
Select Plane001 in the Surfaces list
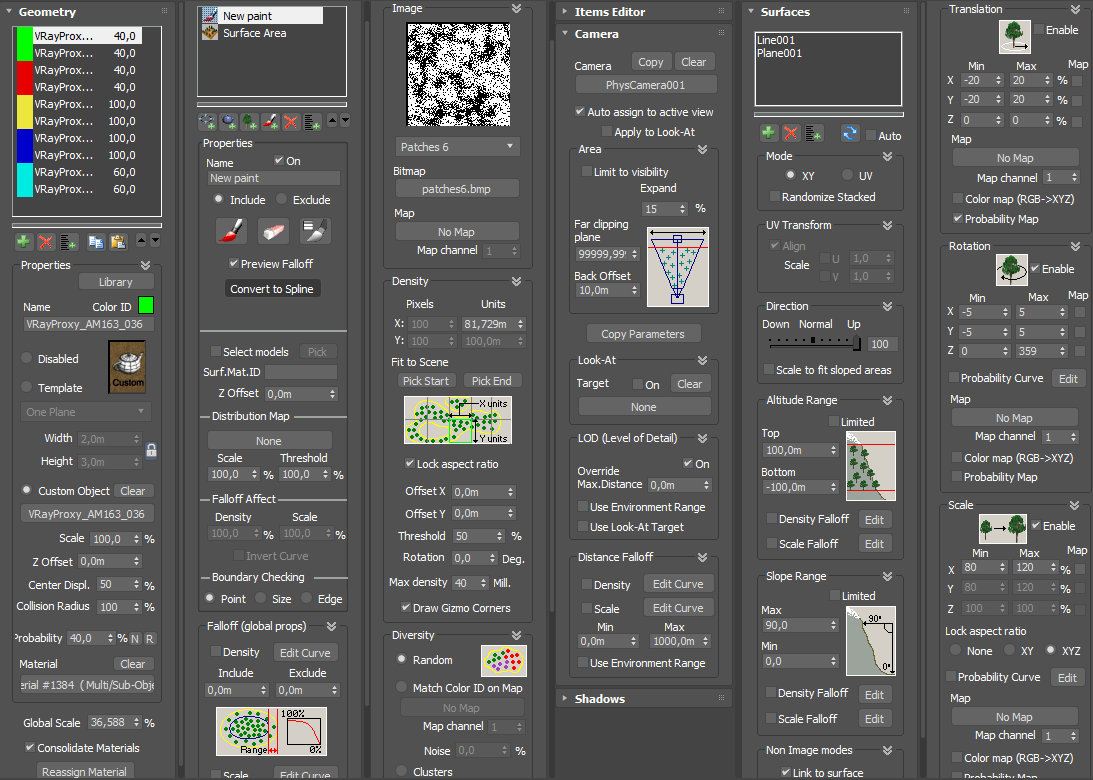coord(779,53)
